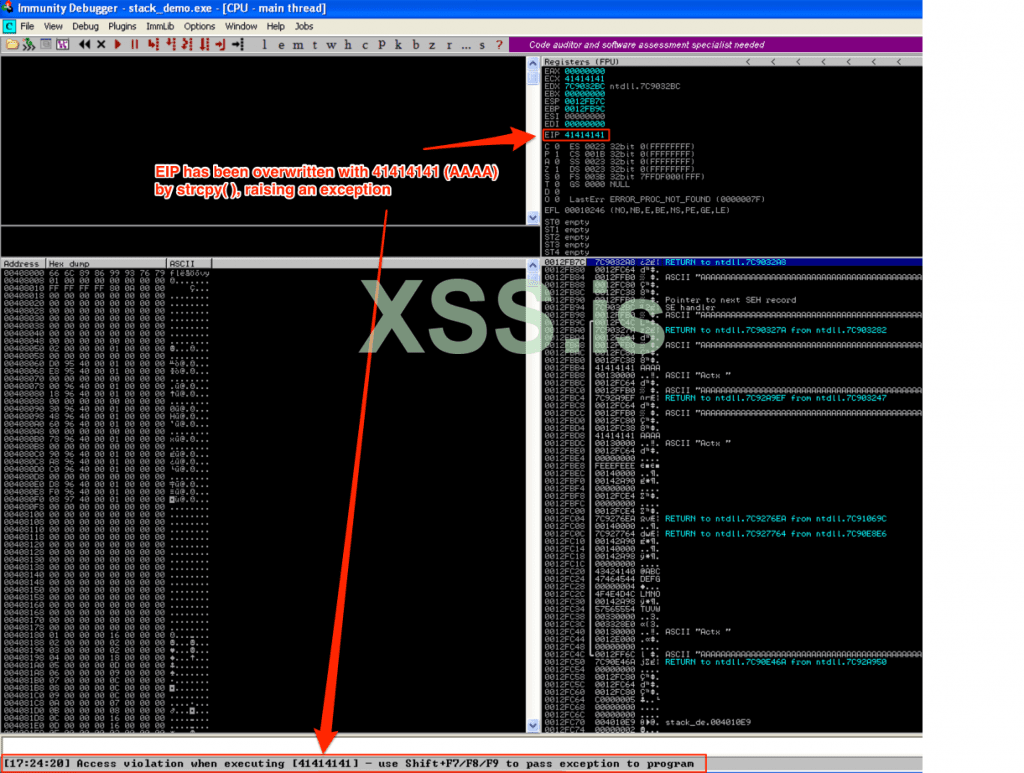Click the Go to address arrow icon
This screenshot has width=1024, height=773.
(x=238, y=44)
